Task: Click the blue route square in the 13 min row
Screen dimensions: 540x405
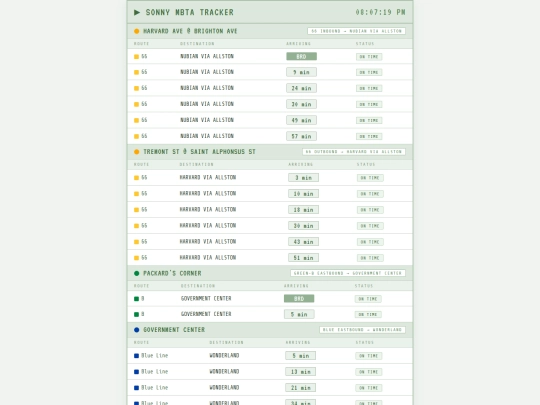Action: coord(136,372)
